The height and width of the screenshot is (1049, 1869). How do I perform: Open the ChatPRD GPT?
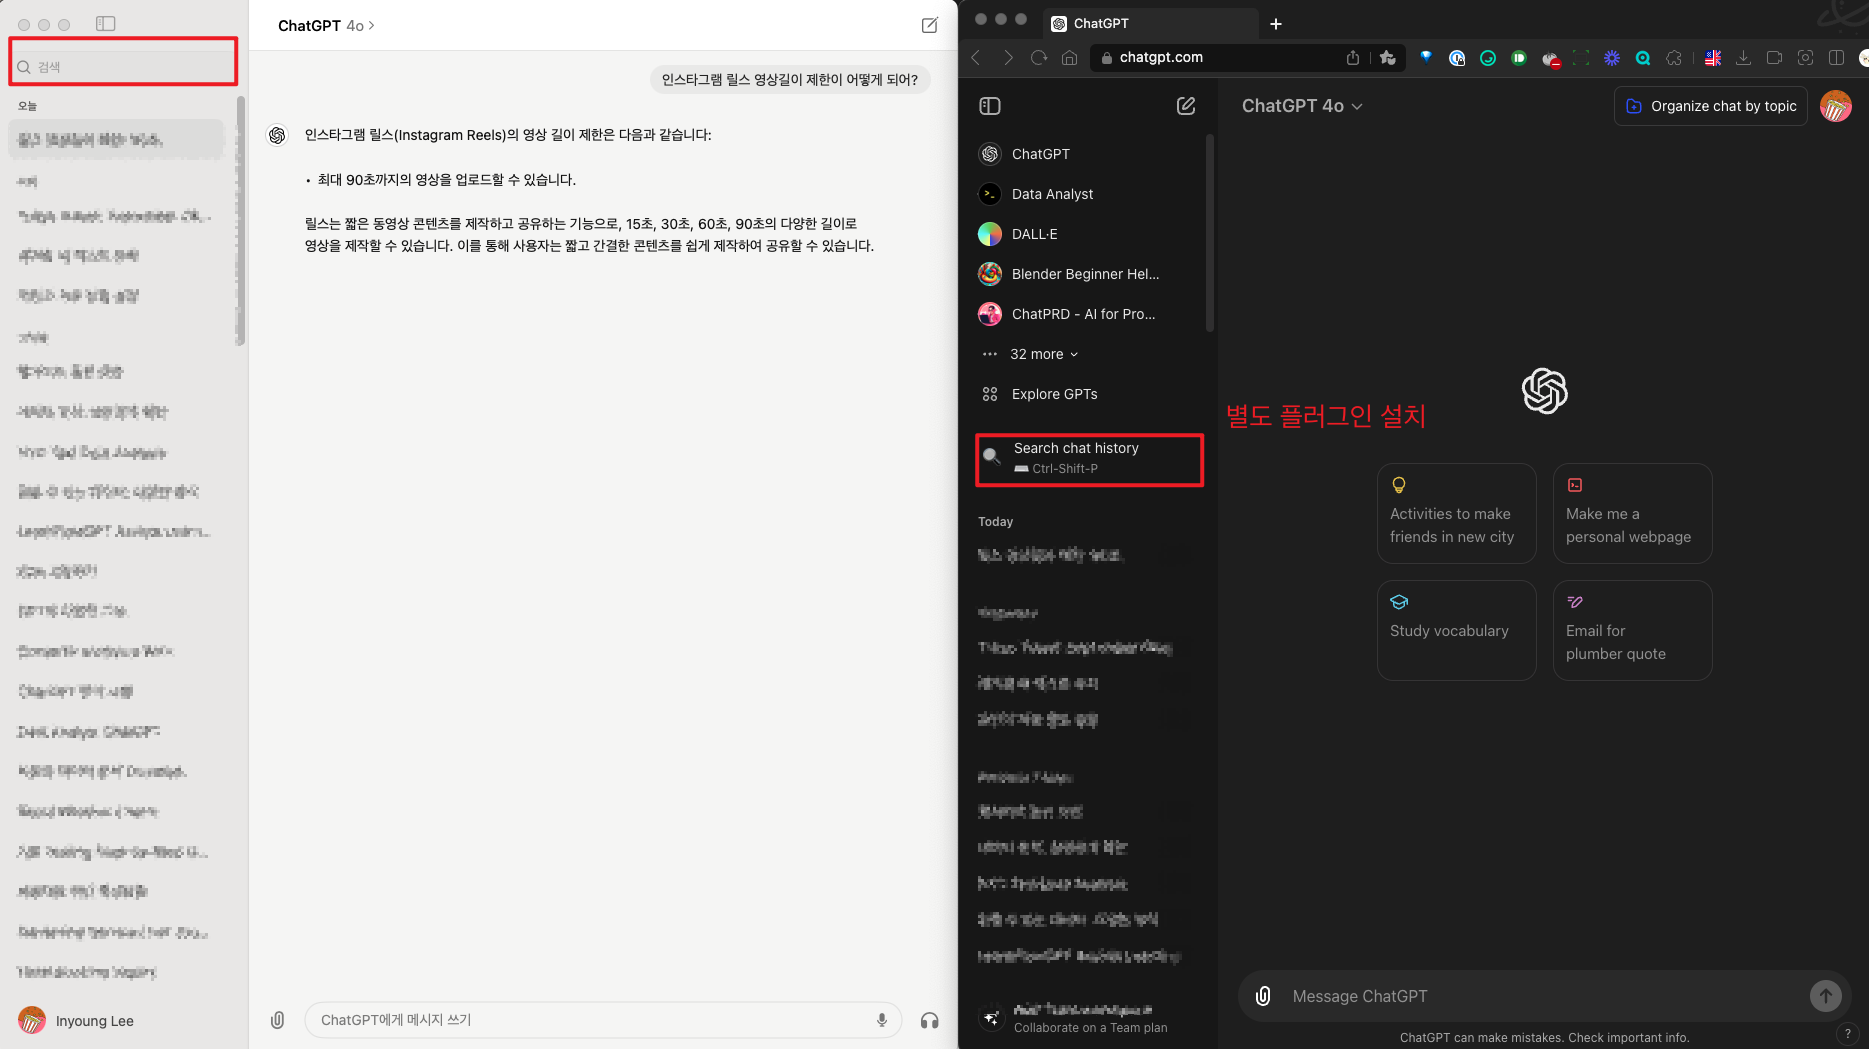click(1088, 314)
